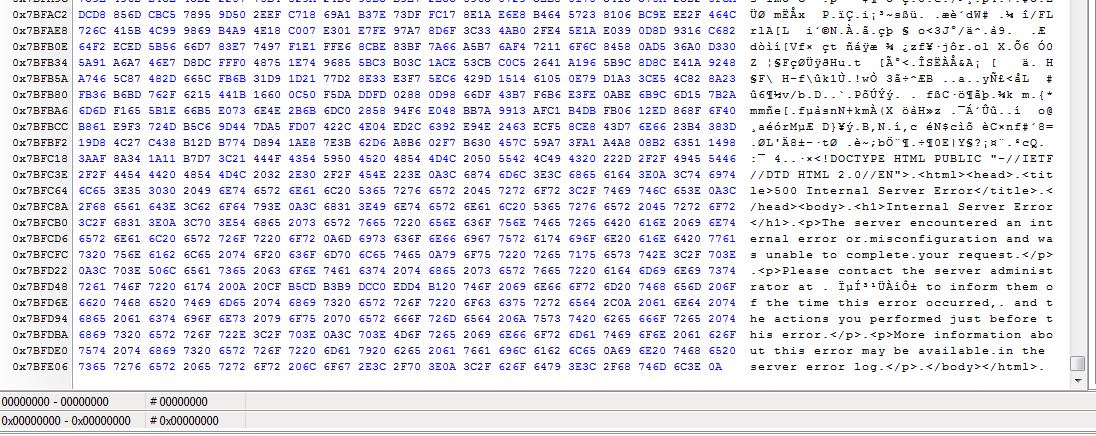Select address 0x7BFBCC in the offset column

(x=40, y=126)
